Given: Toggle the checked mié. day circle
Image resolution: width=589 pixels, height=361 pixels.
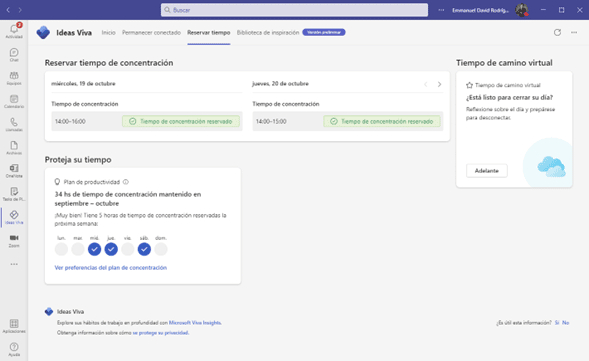Looking at the screenshot, I should tap(94, 249).
